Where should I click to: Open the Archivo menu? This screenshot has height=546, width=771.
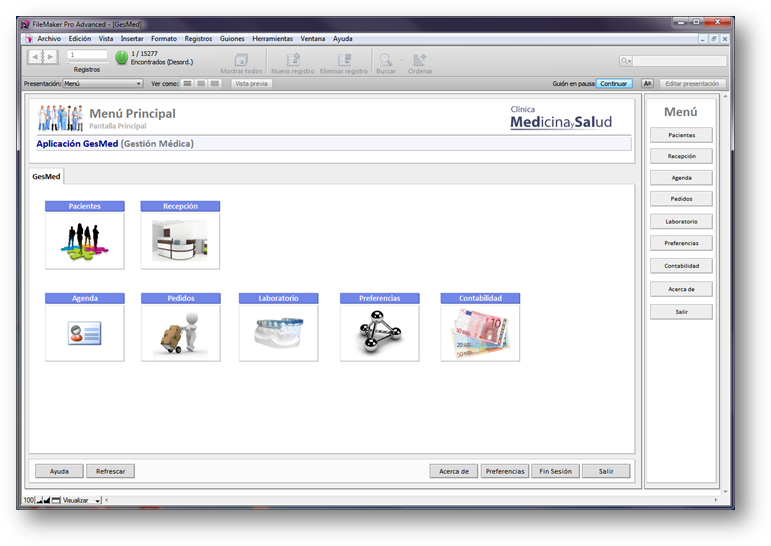(x=49, y=39)
